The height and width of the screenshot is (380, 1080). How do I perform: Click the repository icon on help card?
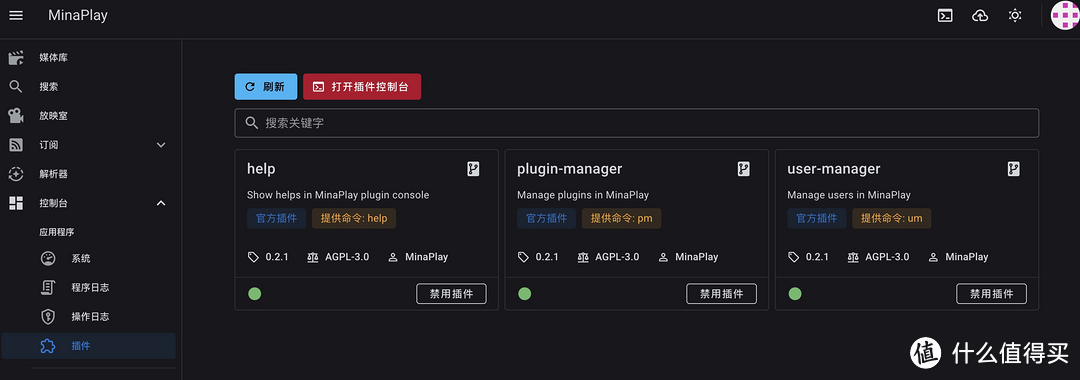point(473,169)
